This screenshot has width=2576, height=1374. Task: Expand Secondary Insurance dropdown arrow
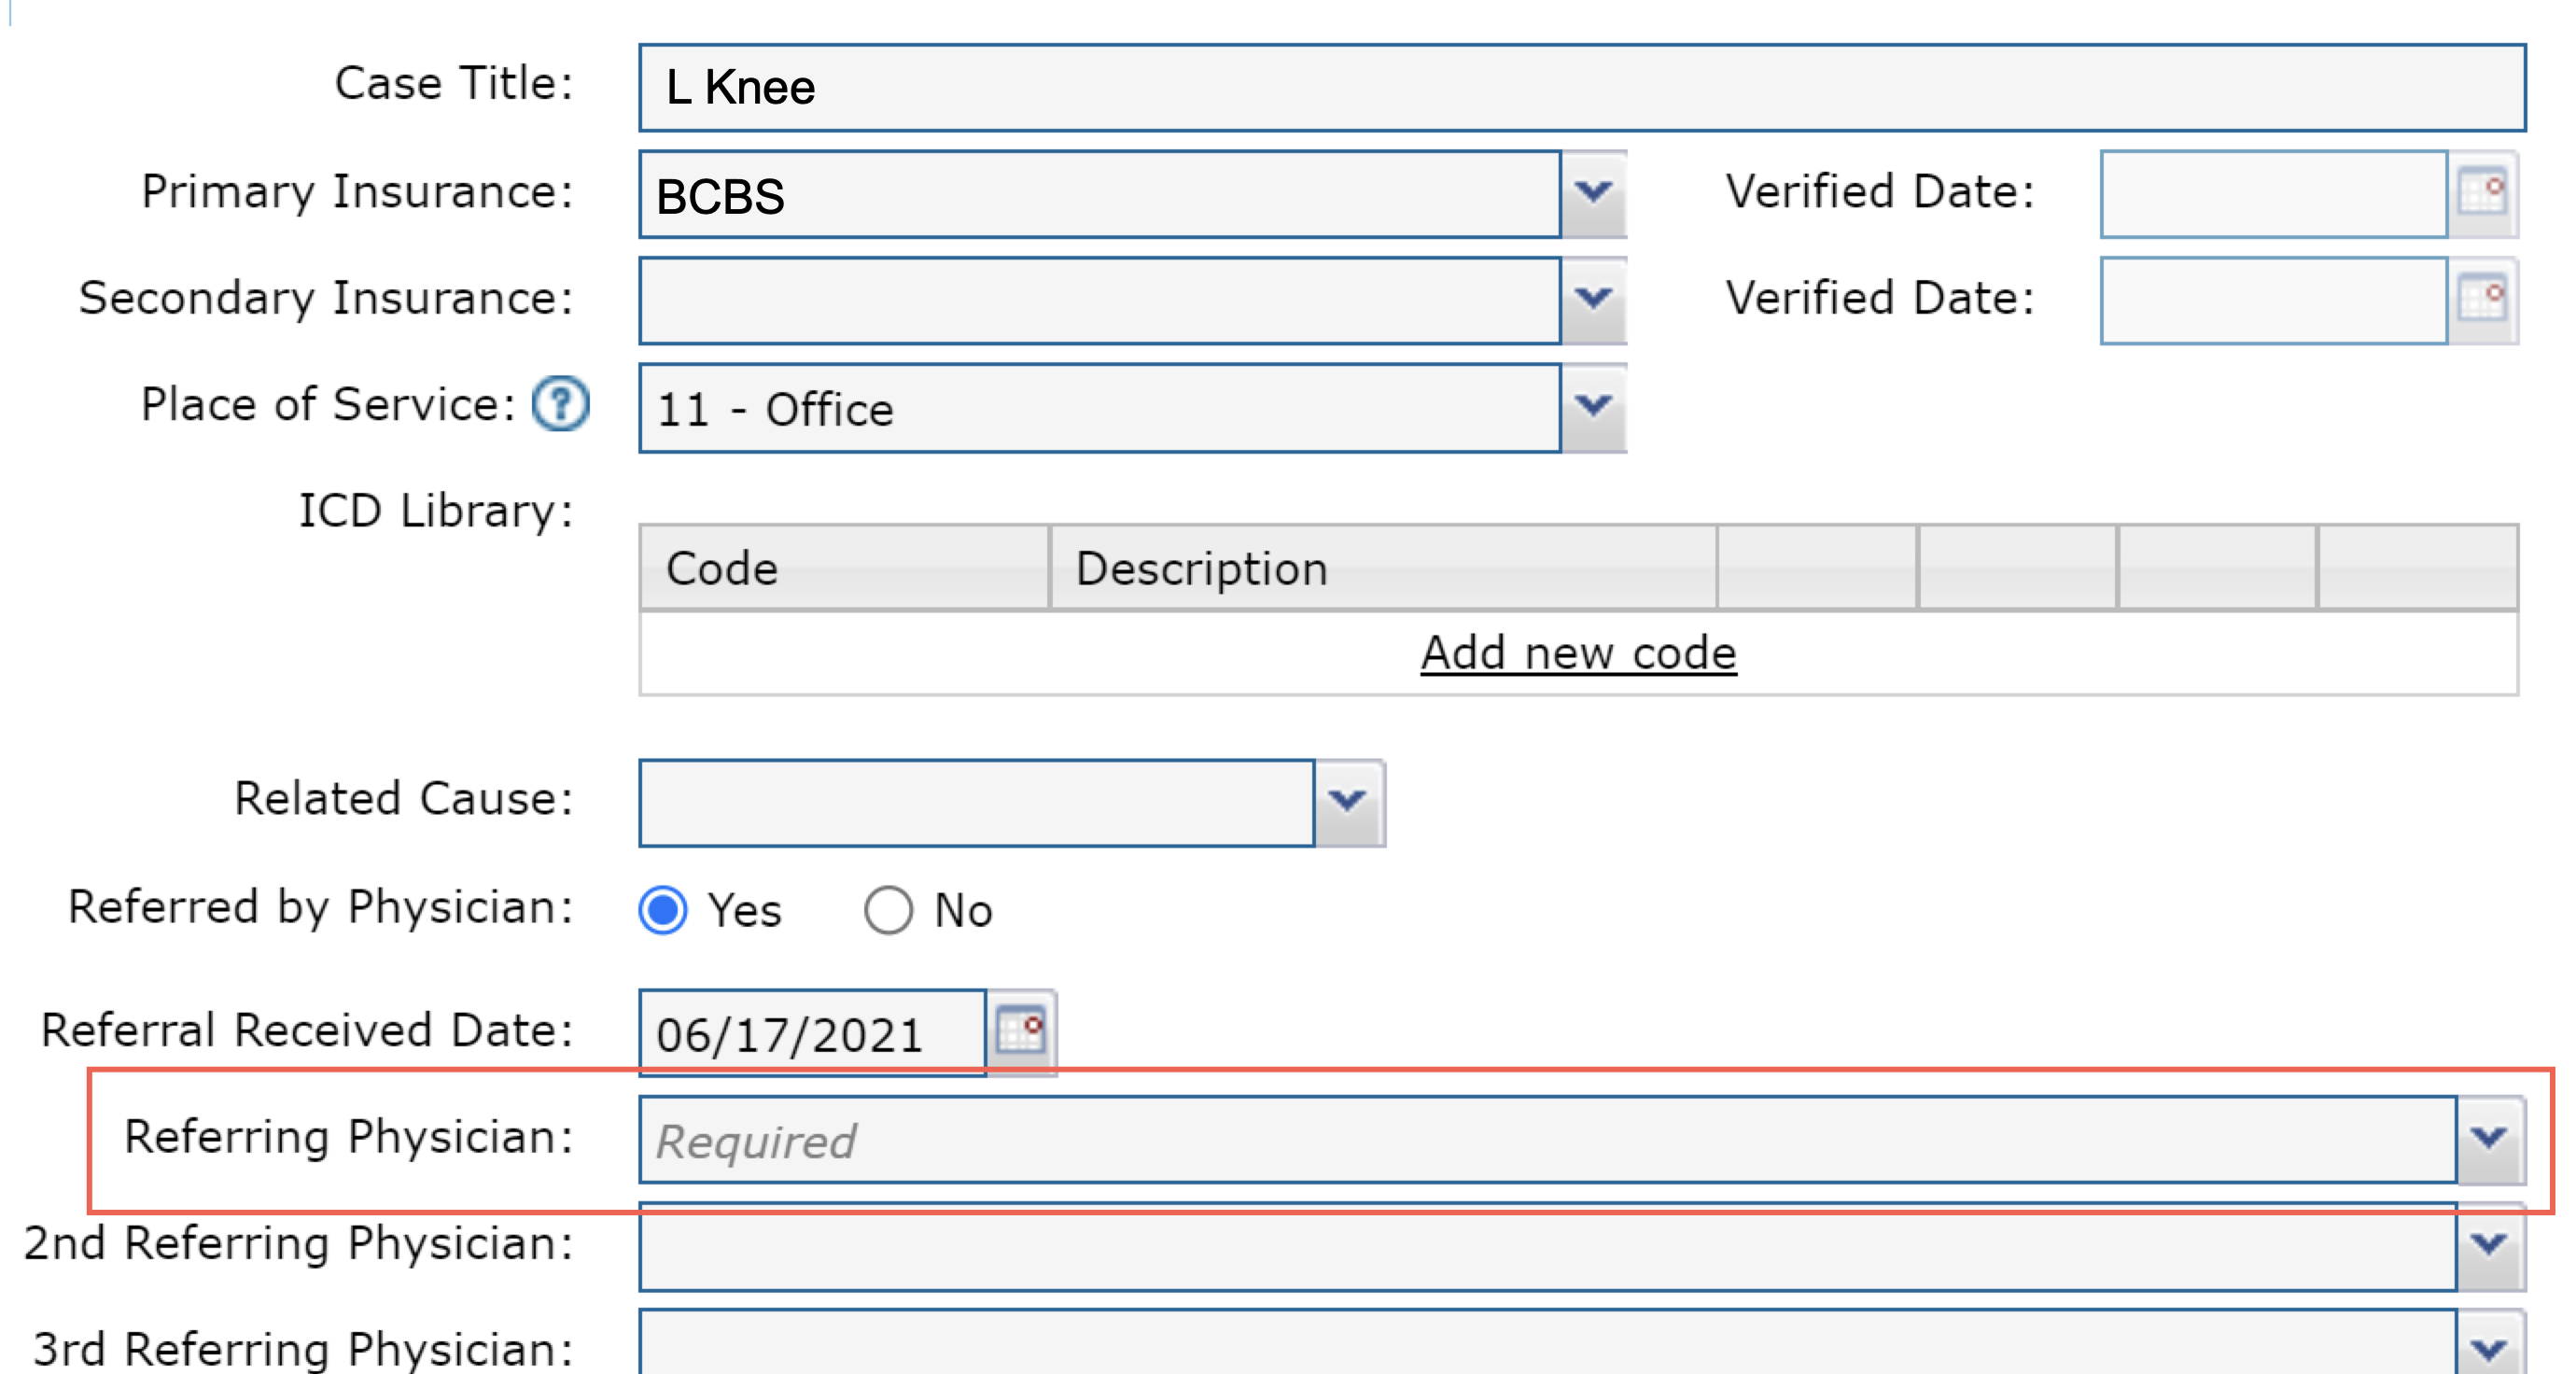click(1594, 299)
